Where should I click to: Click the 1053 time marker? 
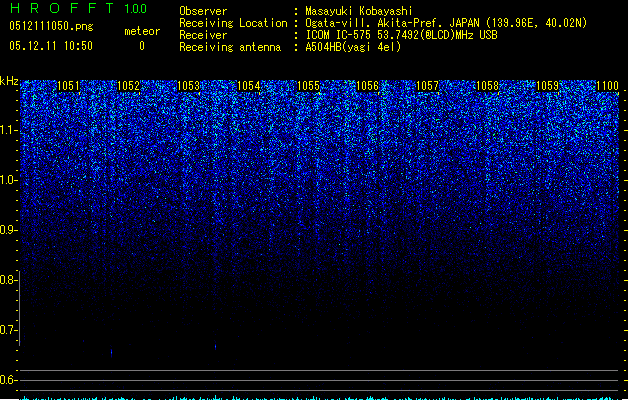point(188,86)
